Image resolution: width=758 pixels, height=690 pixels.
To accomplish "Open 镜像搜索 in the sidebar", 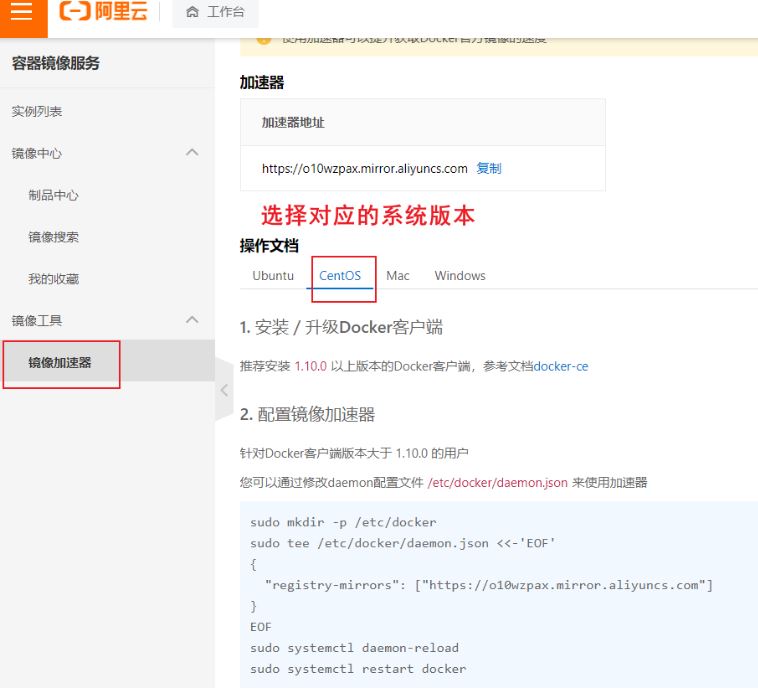I will 53,237.
